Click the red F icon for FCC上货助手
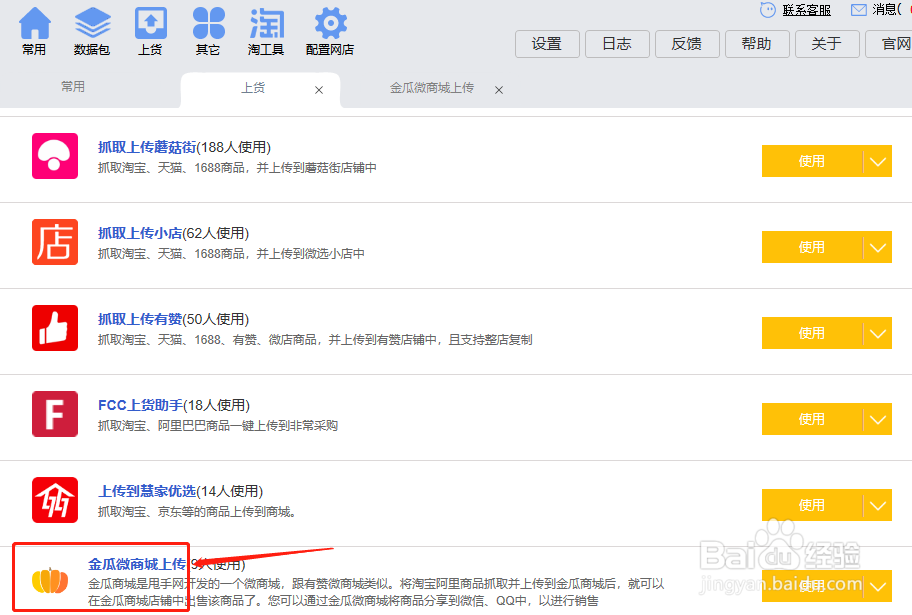The width and height of the screenshot is (912, 615). pyautogui.click(x=55, y=414)
